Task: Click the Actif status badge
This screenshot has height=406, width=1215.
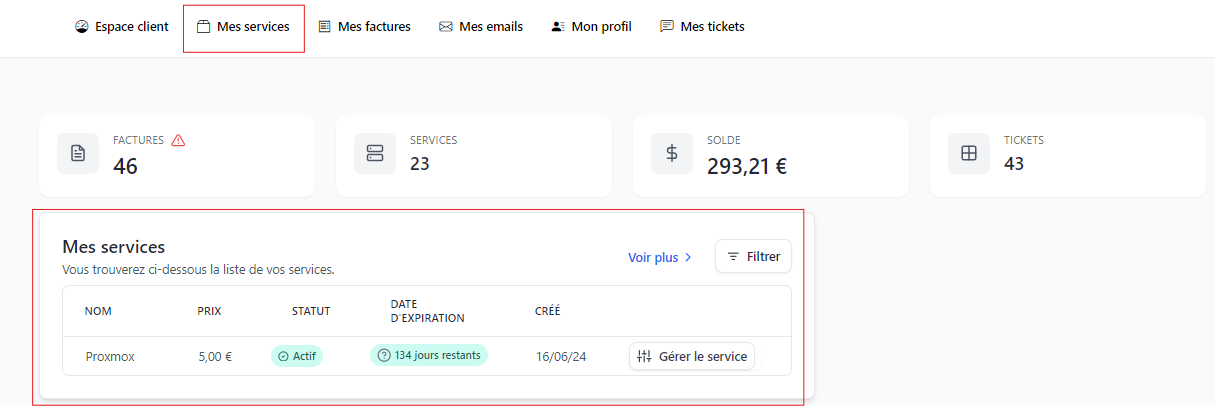Action: [x=297, y=356]
